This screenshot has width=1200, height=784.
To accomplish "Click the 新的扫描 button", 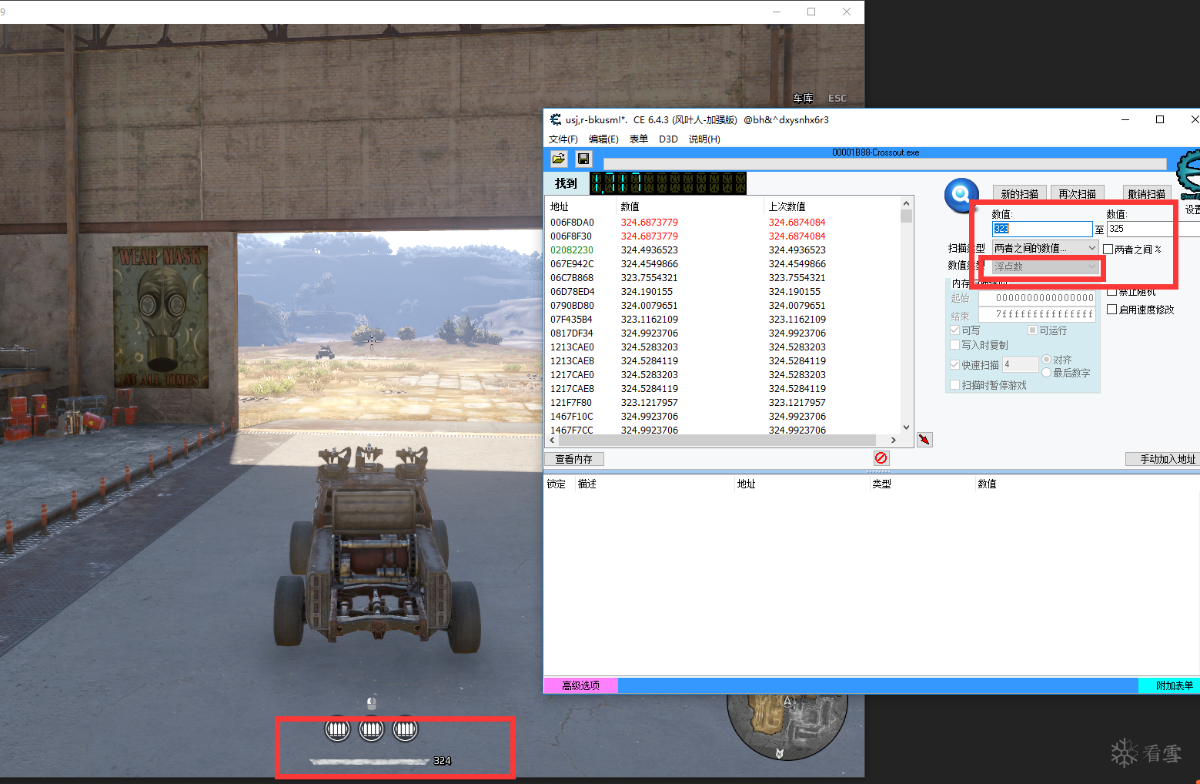I will 1020,194.
